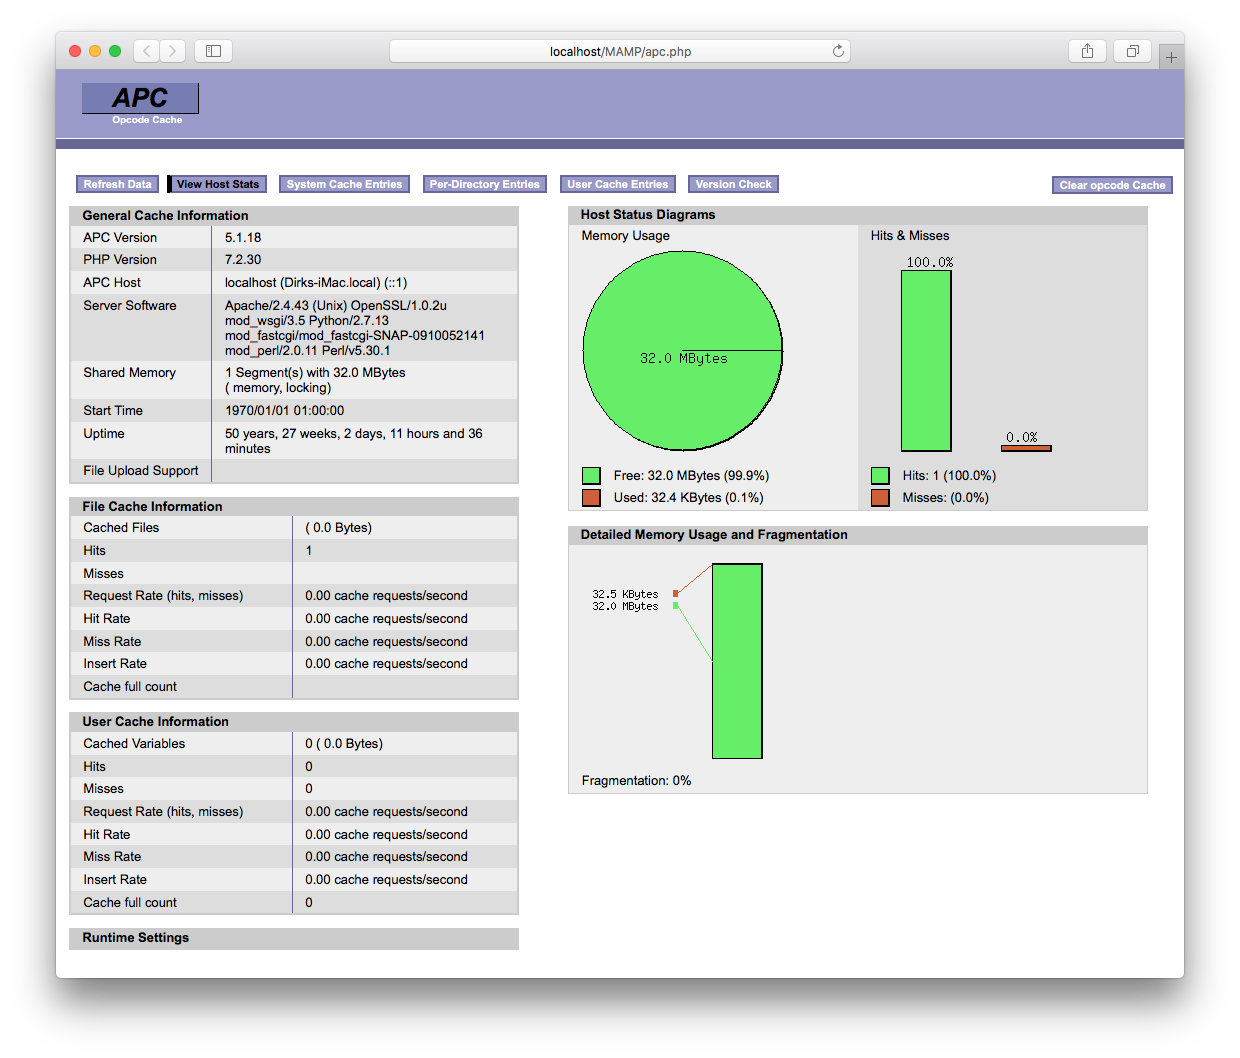Reload the page with the refresh icon
The image size is (1240, 1058).
coord(838,51)
